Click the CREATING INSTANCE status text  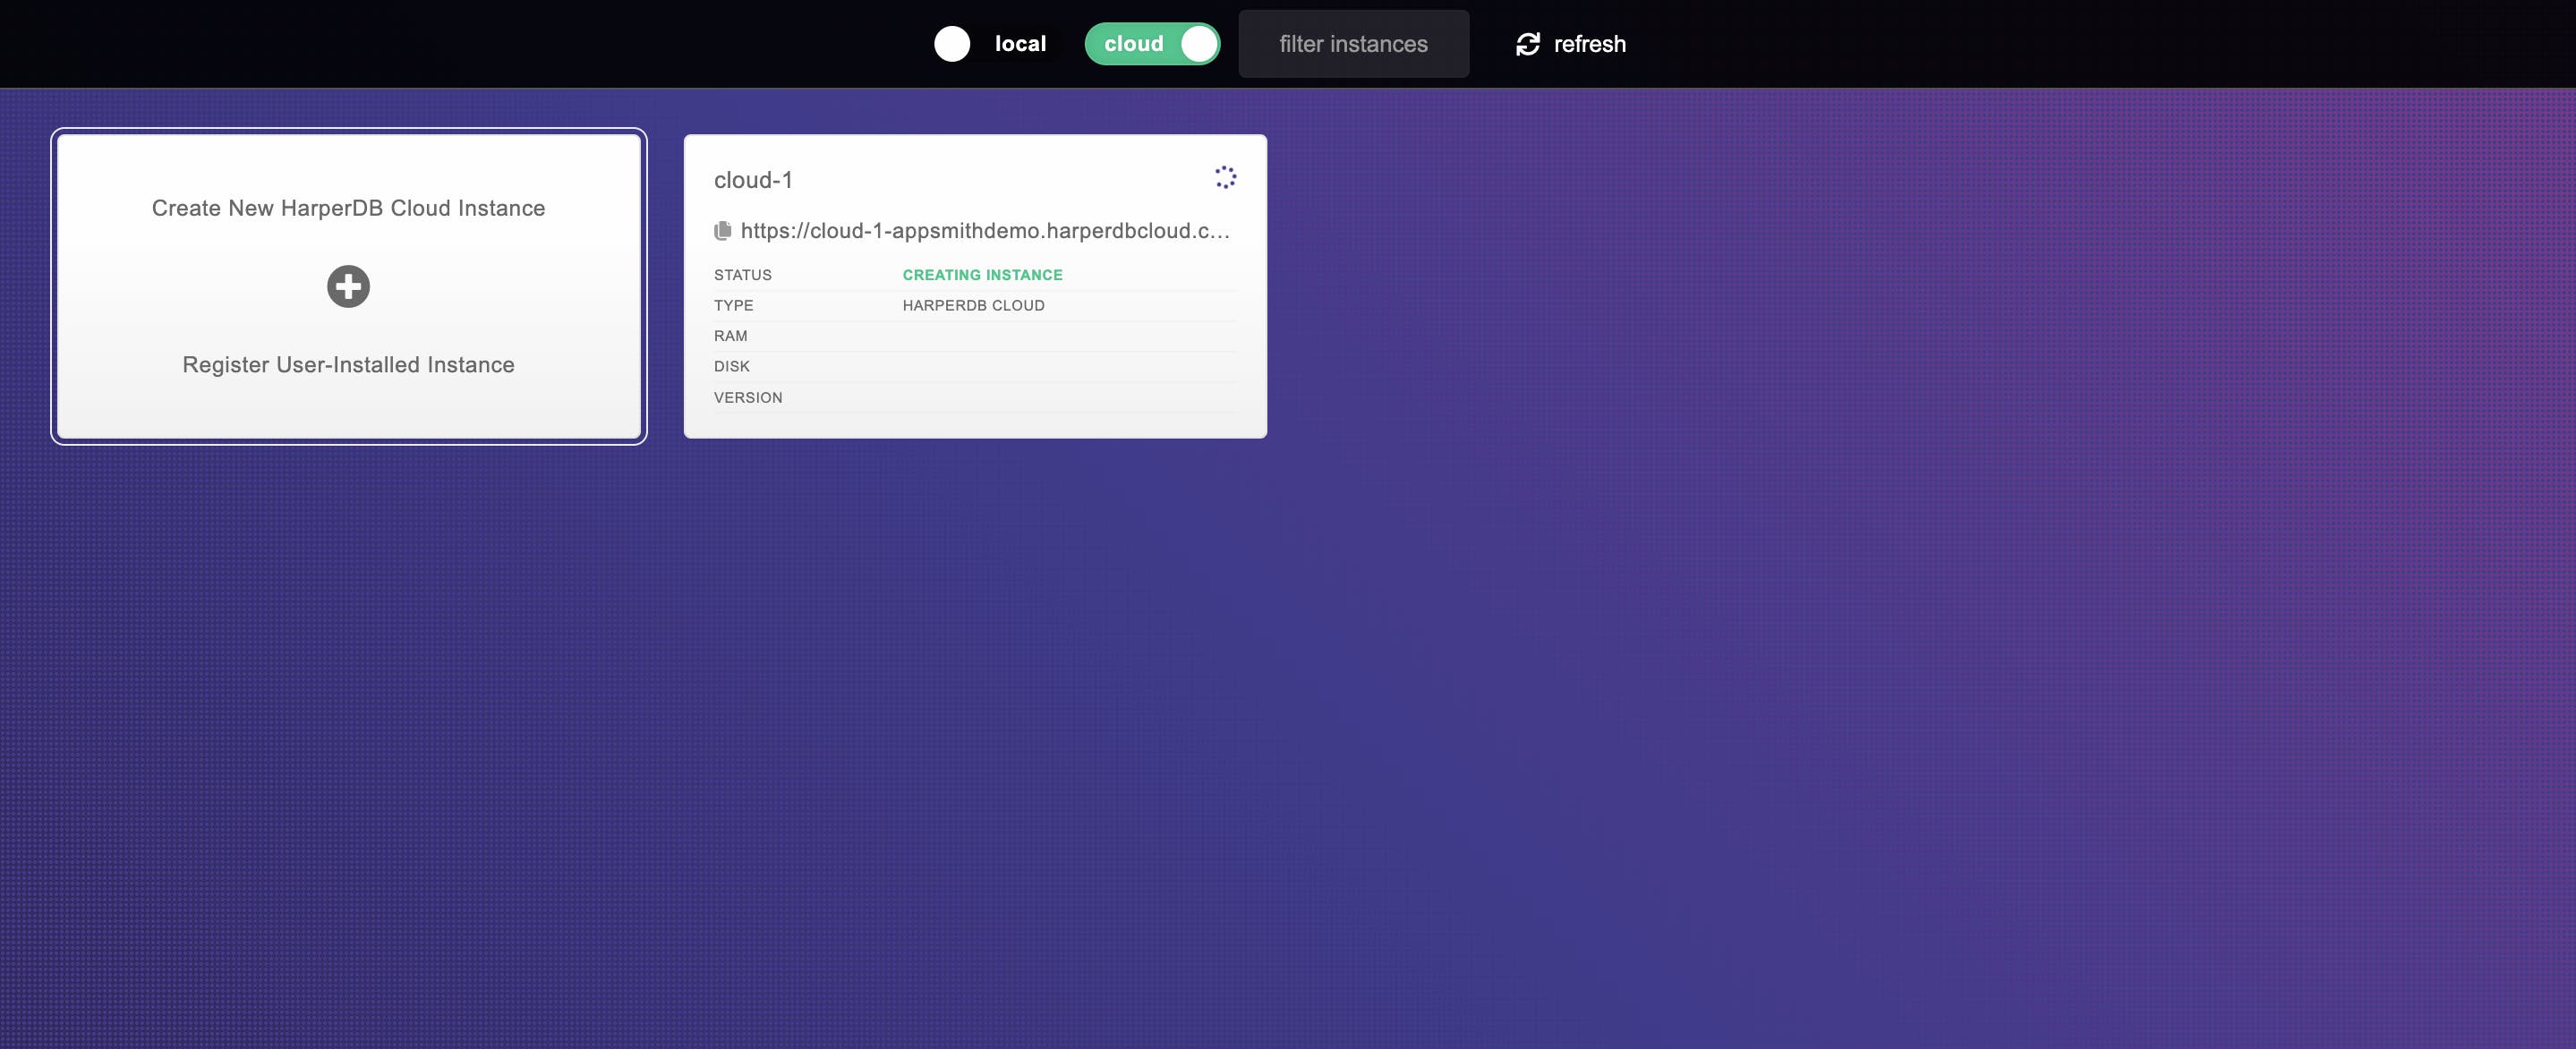coord(982,275)
